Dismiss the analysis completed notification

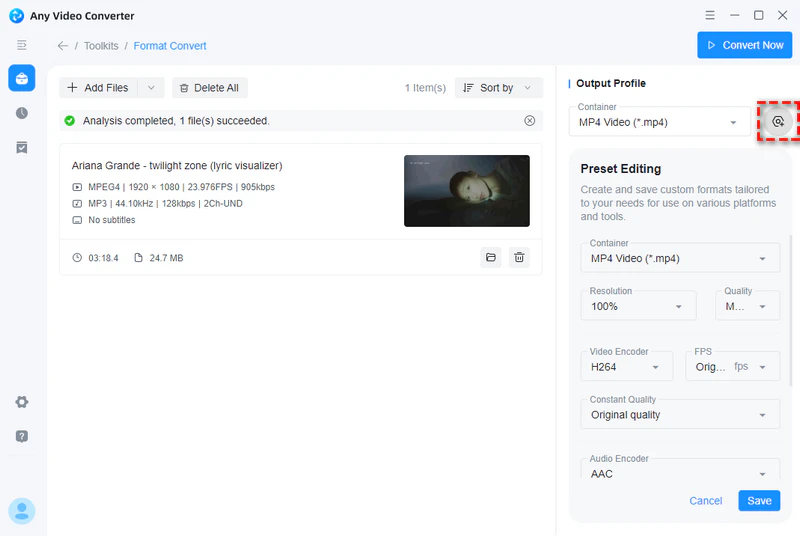(530, 121)
